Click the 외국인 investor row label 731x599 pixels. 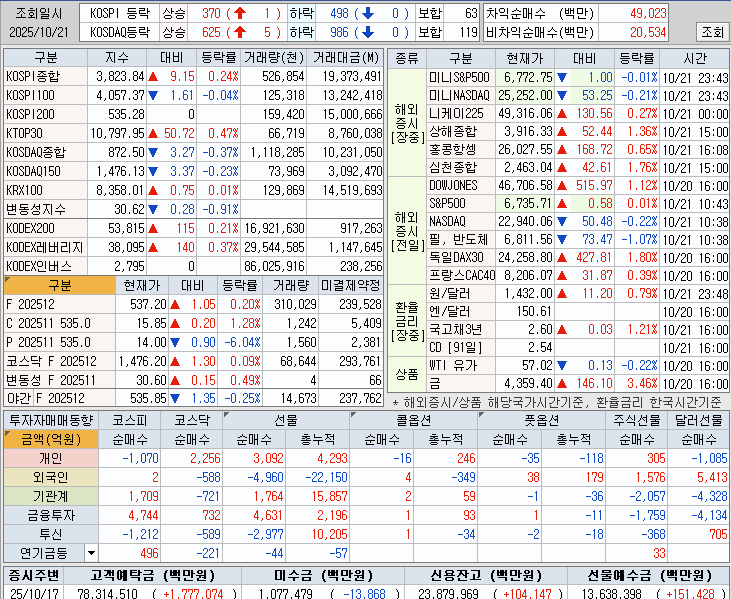coord(51,477)
